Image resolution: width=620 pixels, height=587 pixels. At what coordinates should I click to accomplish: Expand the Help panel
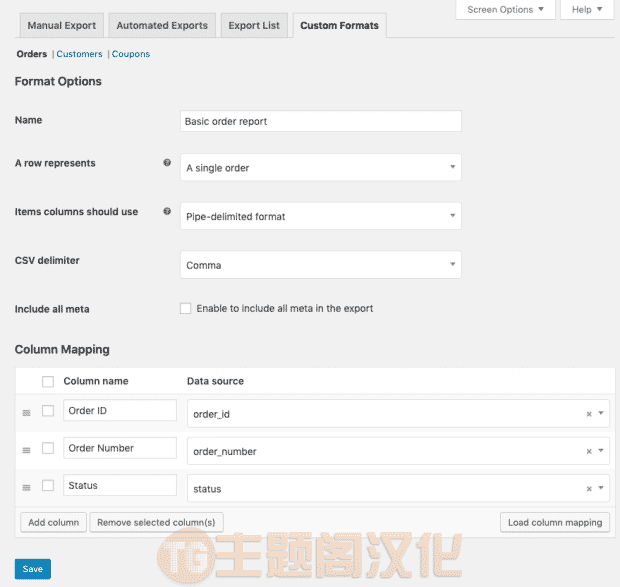pos(587,9)
